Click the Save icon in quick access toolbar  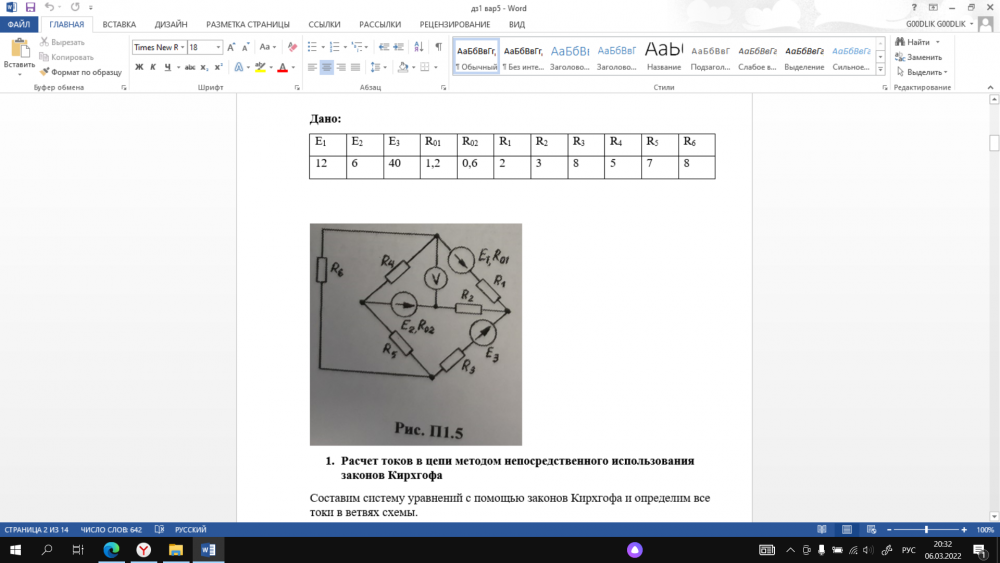click(30, 8)
